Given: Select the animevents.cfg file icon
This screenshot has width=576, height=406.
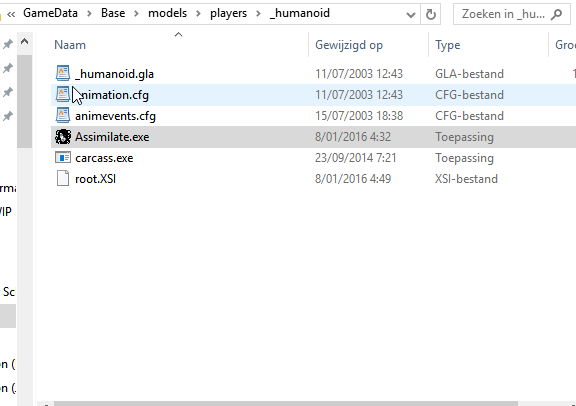Looking at the screenshot, I should [63, 116].
